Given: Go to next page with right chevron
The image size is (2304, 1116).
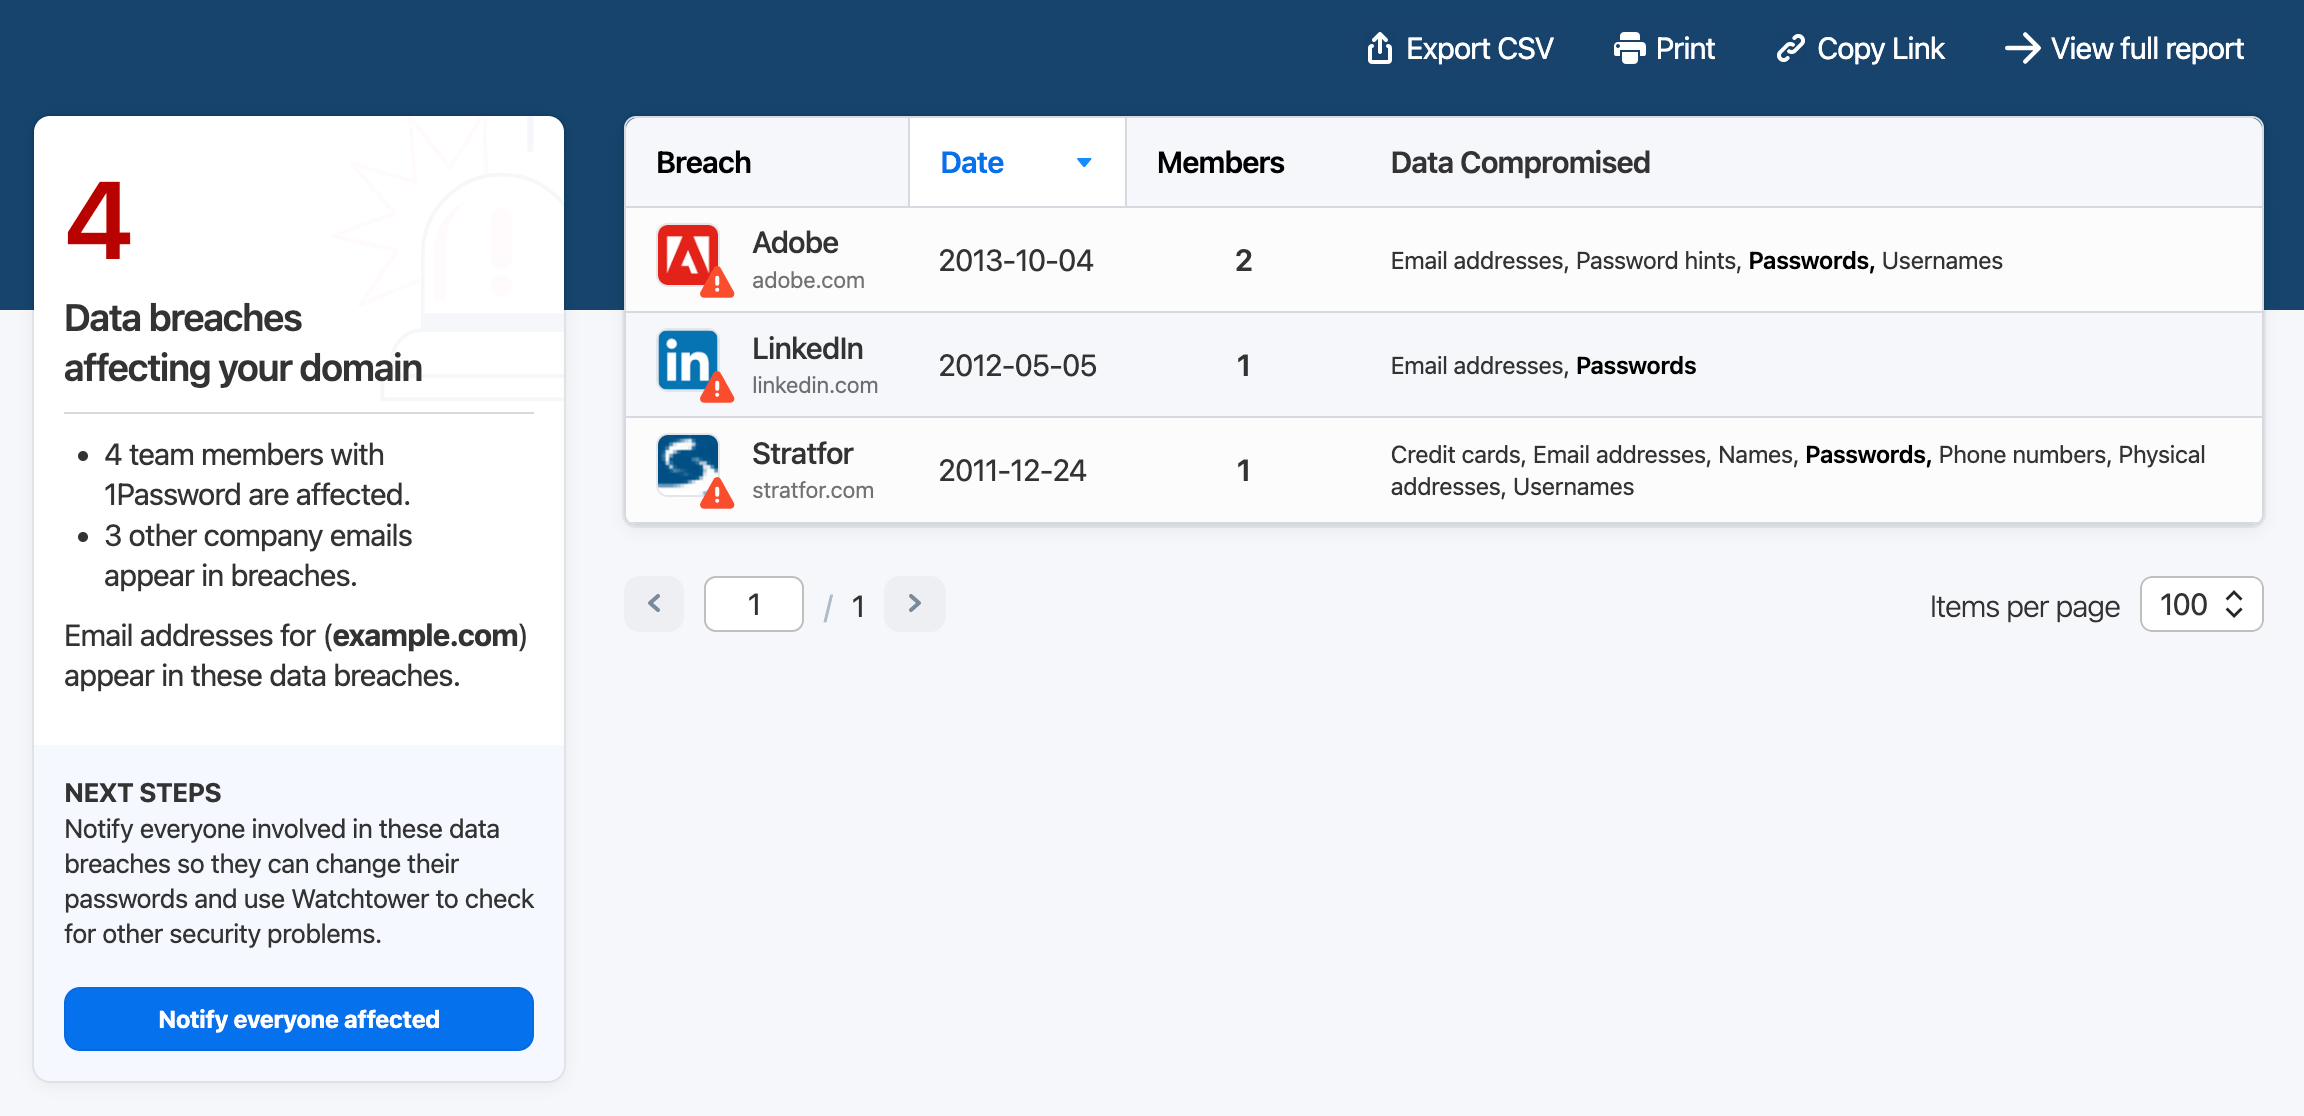Looking at the screenshot, I should pos(914,603).
